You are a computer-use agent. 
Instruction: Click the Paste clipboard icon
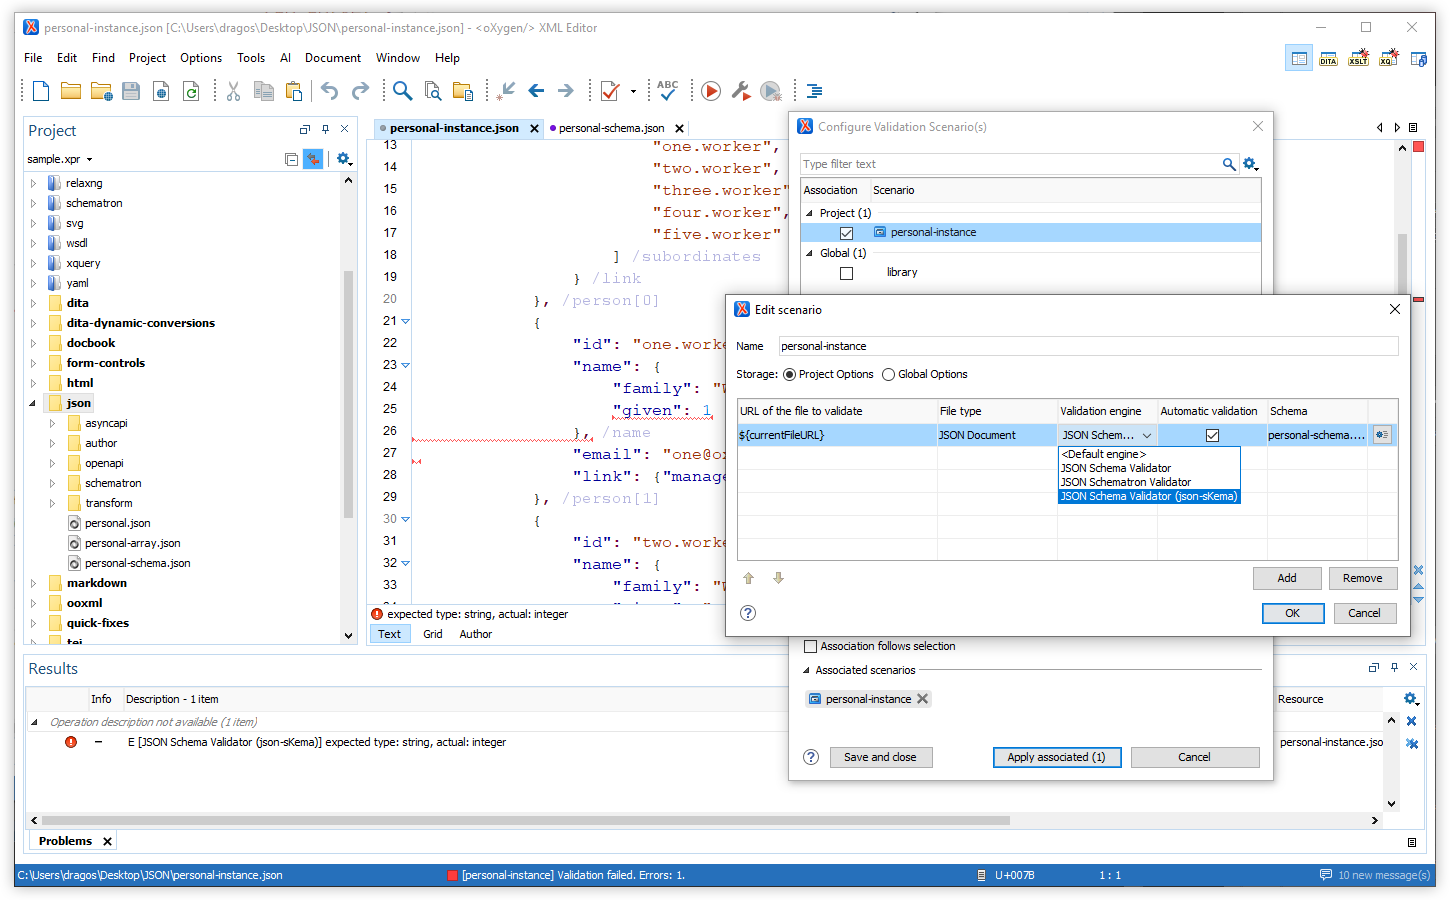pos(294,91)
